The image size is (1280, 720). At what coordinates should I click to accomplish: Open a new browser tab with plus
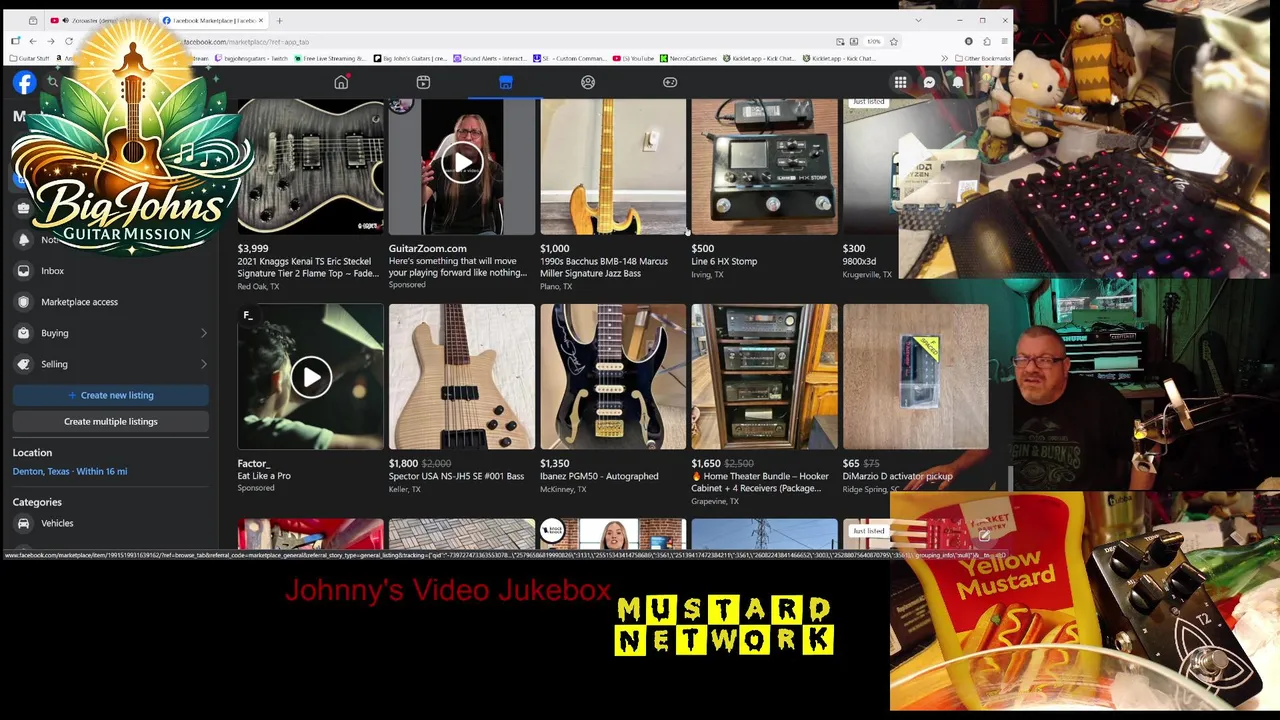pos(279,20)
